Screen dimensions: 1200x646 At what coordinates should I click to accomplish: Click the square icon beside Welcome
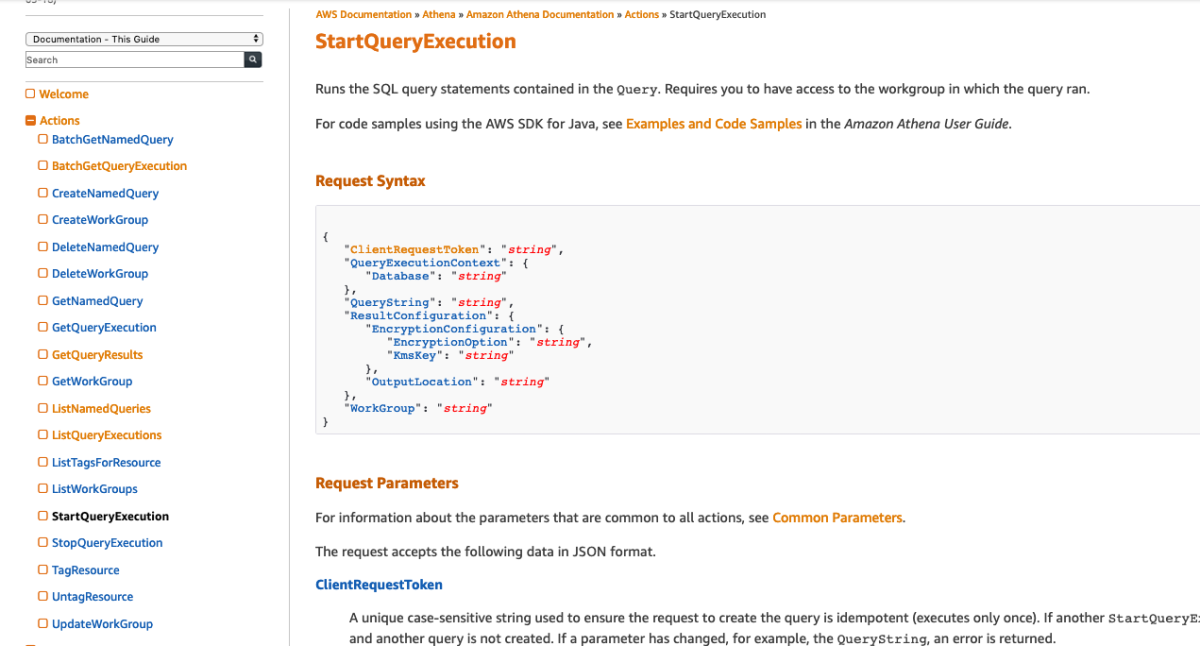pyautogui.click(x=30, y=94)
